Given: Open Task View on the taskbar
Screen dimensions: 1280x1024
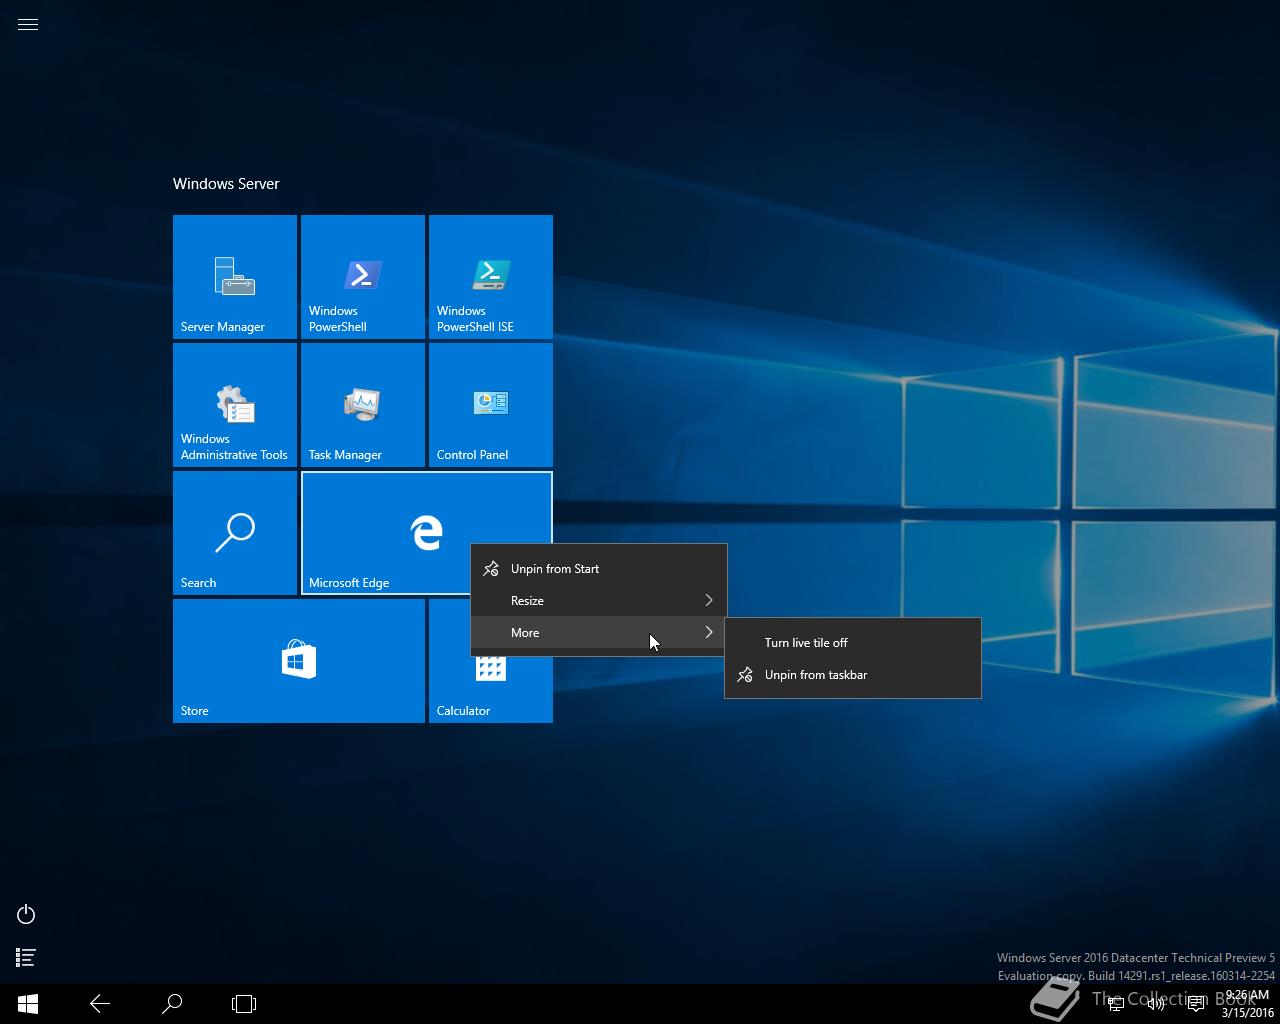Looking at the screenshot, I should click(244, 1004).
